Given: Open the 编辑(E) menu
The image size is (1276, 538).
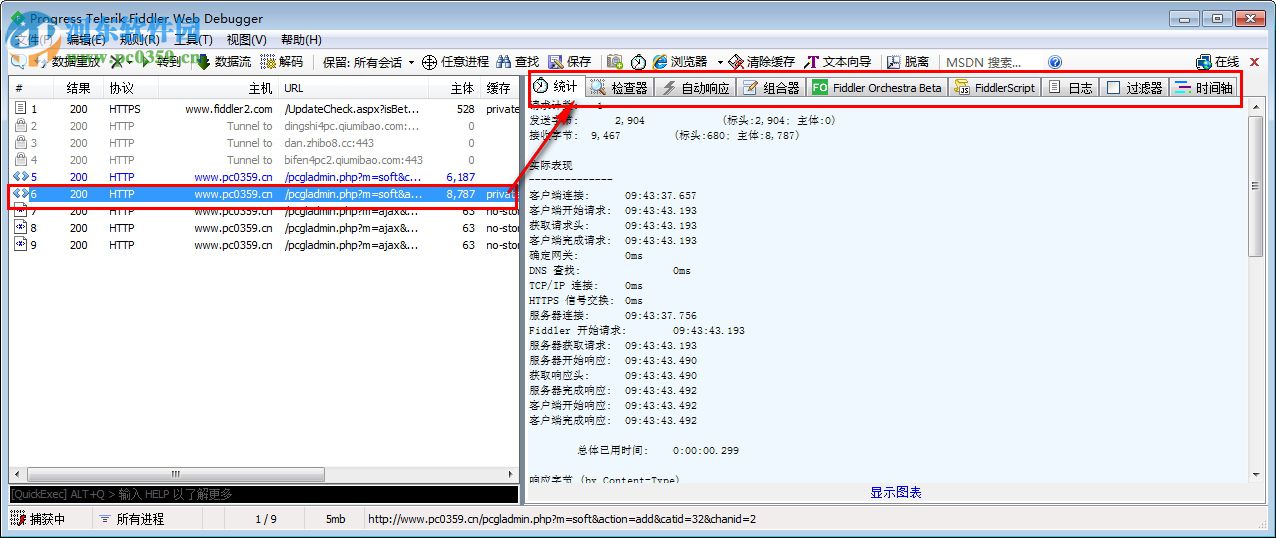Looking at the screenshot, I should coord(86,40).
